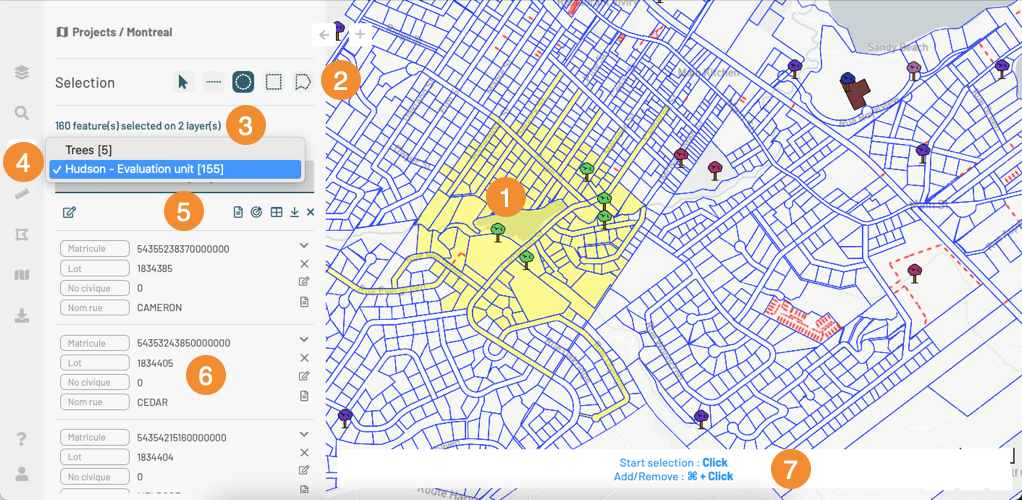Enable the polygon selection tool
1022x500 pixels.
pyautogui.click(x=303, y=82)
